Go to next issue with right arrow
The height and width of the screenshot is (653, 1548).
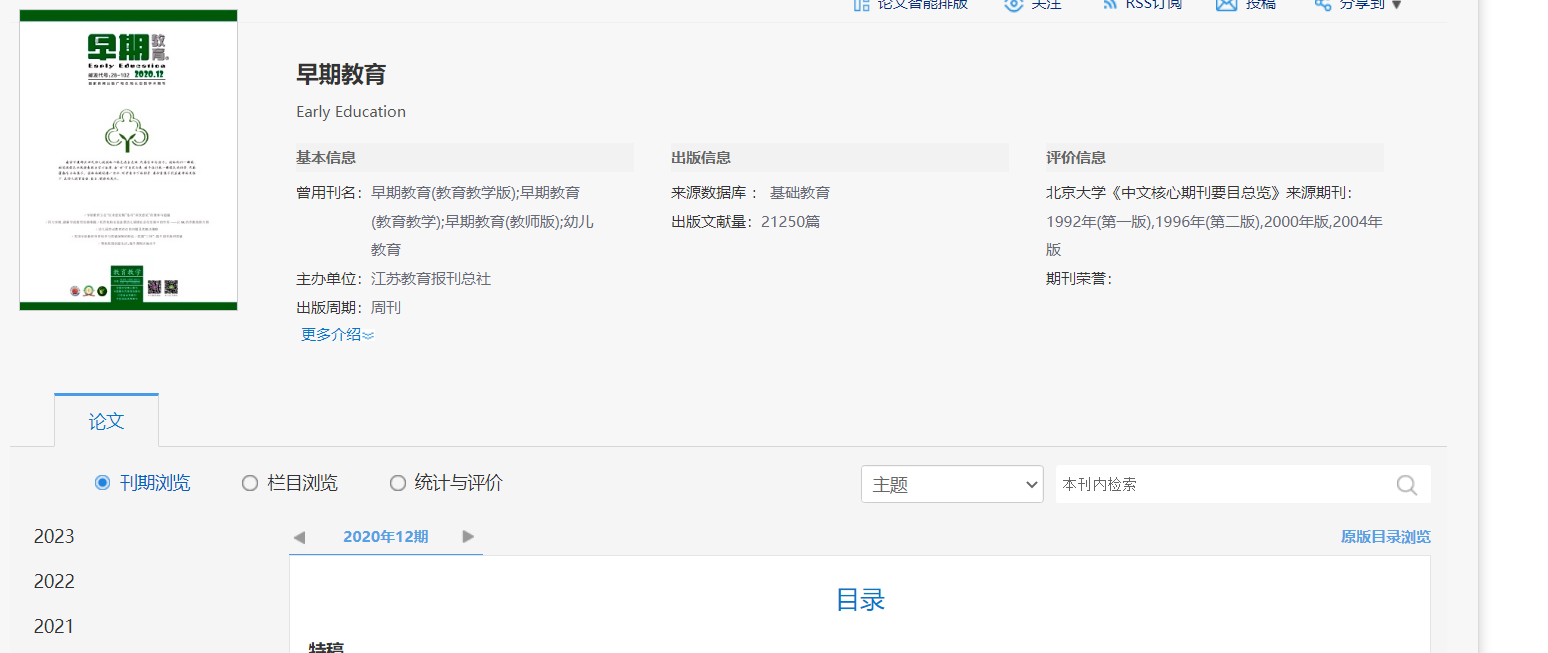pos(468,537)
